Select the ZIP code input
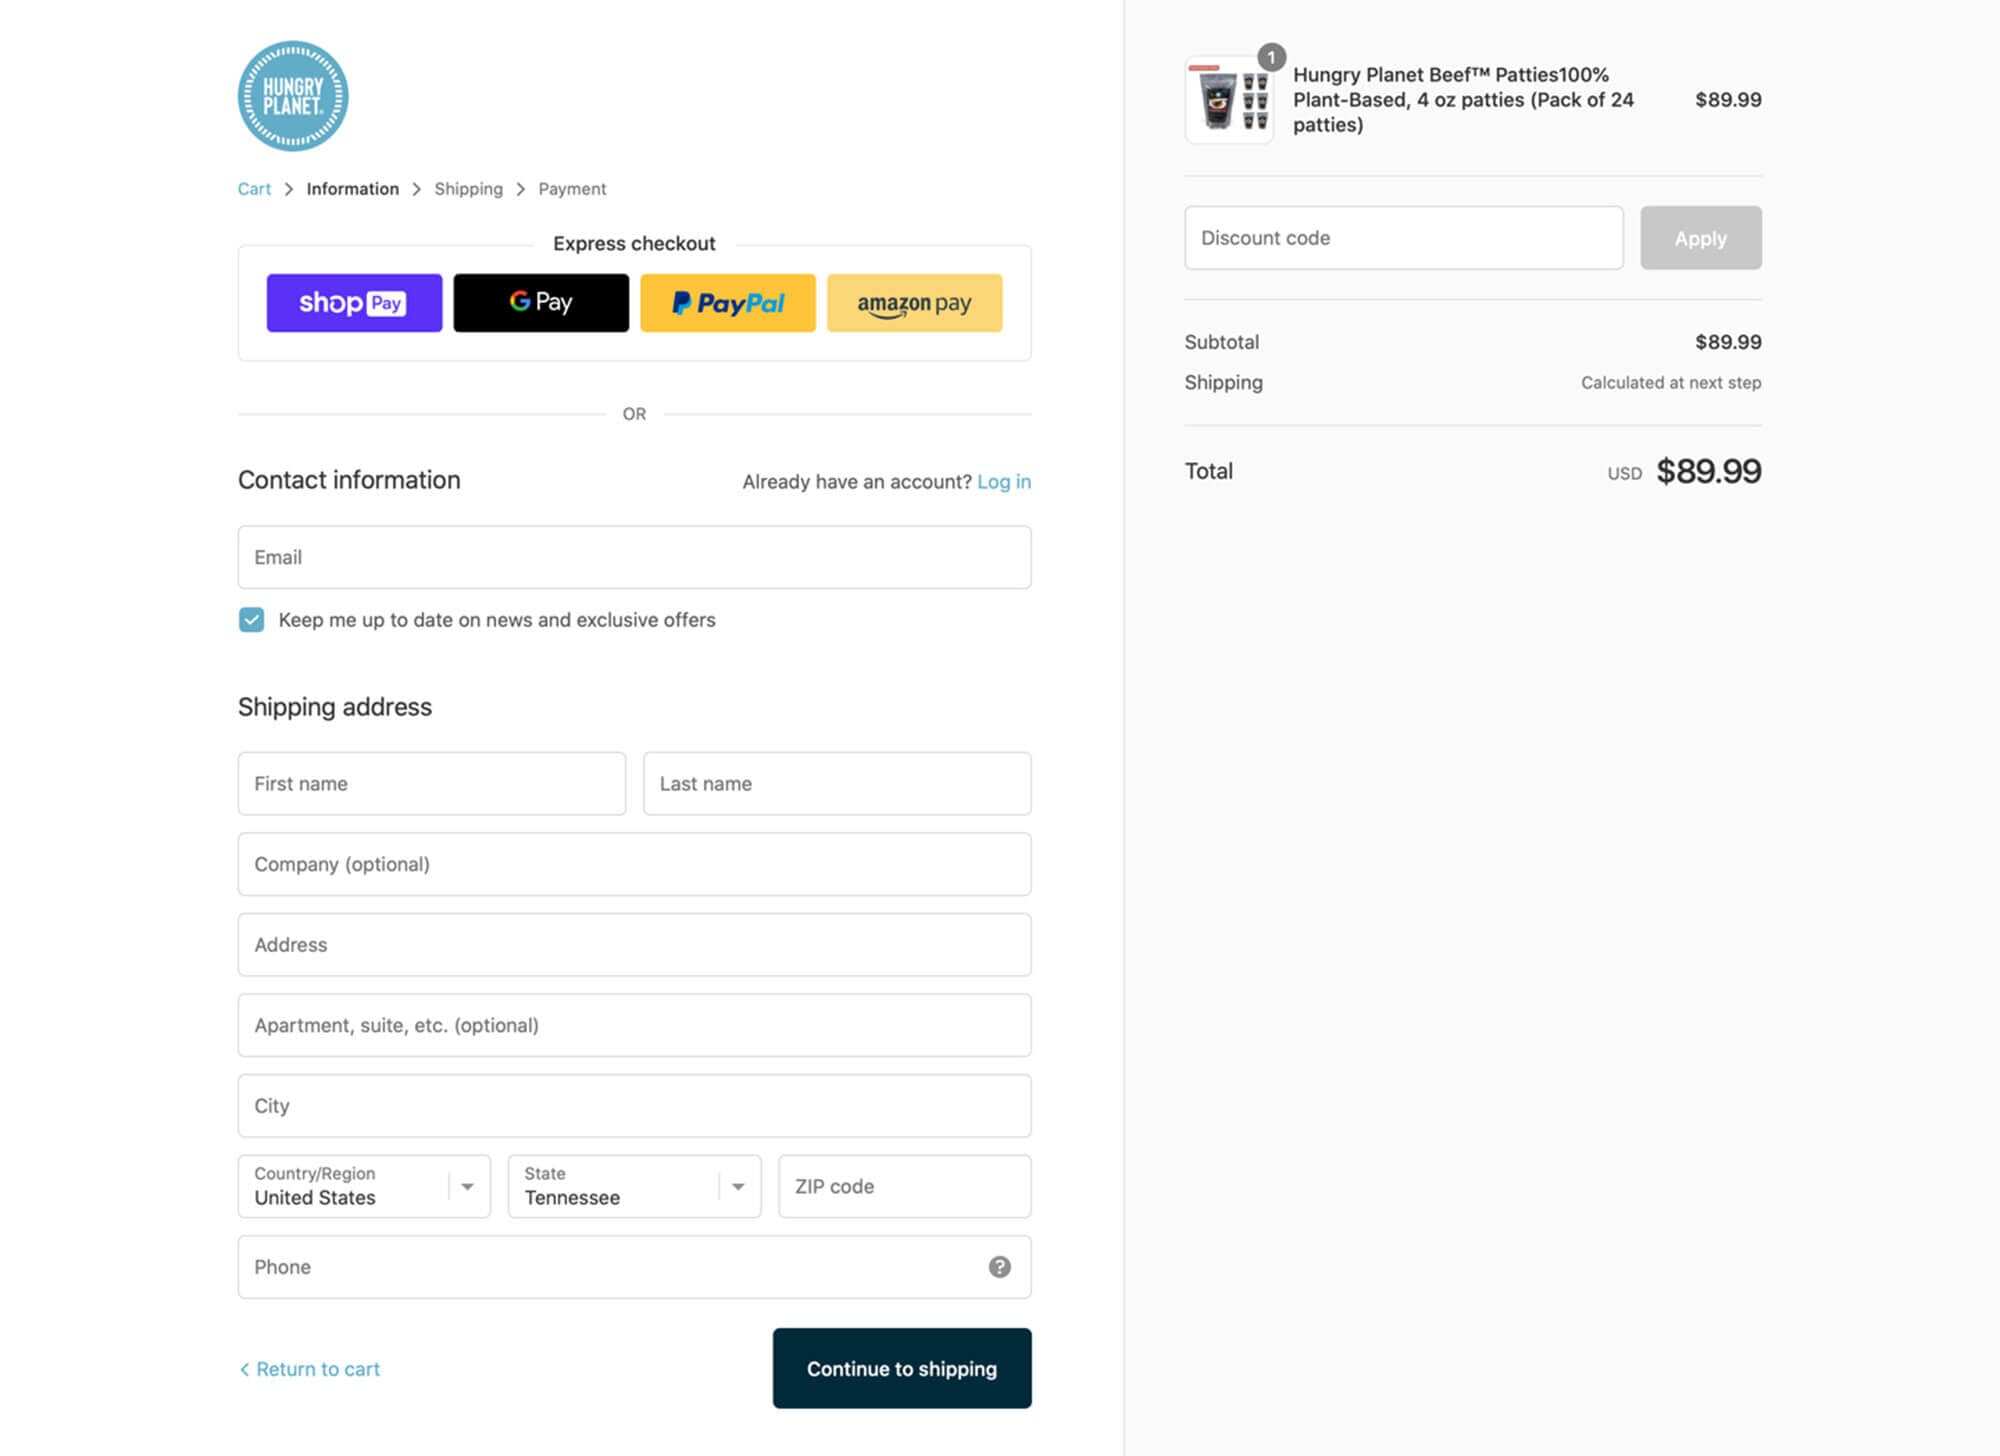The height and width of the screenshot is (1456, 2000). pyautogui.click(x=904, y=1186)
